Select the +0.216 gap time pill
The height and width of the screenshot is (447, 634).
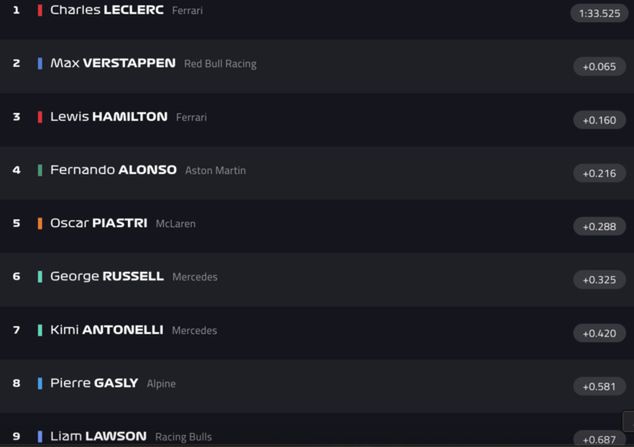click(599, 173)
